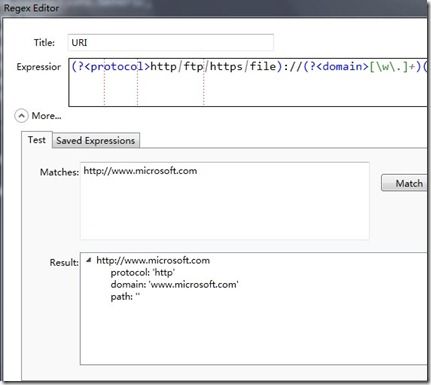Click inside the Expression regex box
Screen dimensions: 431x385
[248, 82]
